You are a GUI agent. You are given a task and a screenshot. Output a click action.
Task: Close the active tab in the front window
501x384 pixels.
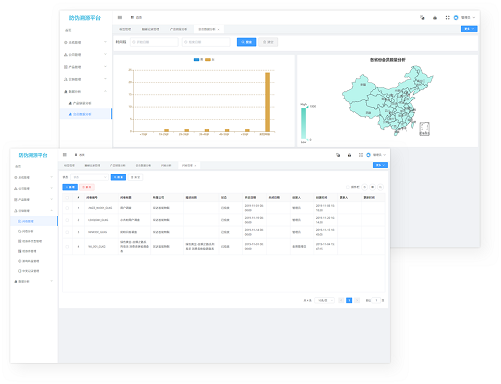pos(196,166)
